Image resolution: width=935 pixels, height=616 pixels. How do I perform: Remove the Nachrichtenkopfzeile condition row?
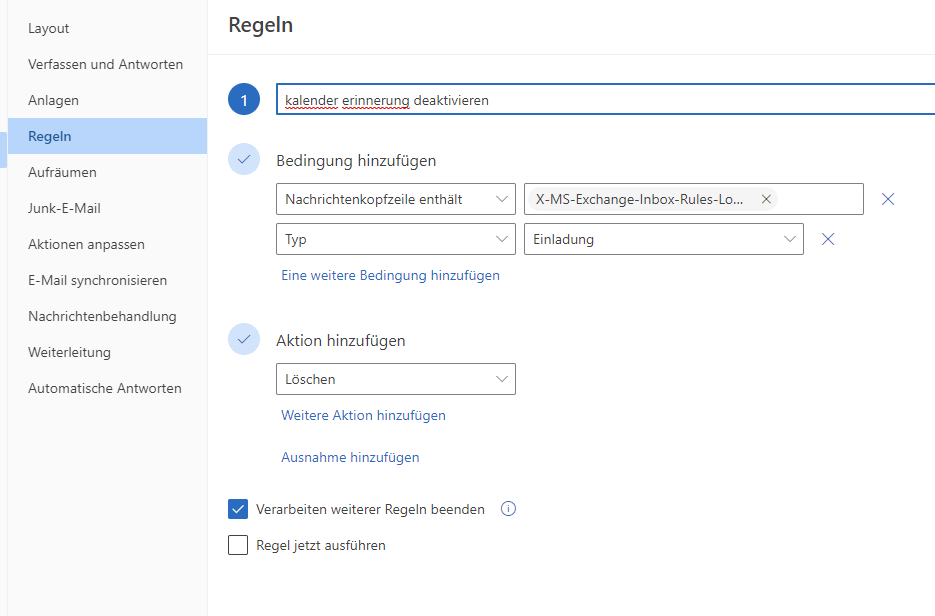[x=887, y=199]
